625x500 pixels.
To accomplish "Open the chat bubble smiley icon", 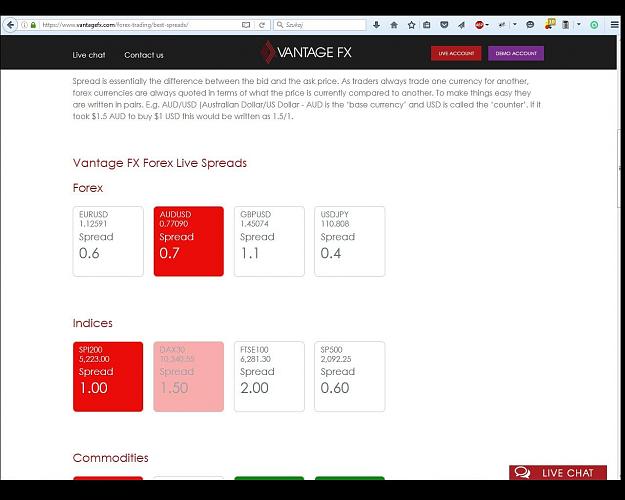I will (530, 25).
